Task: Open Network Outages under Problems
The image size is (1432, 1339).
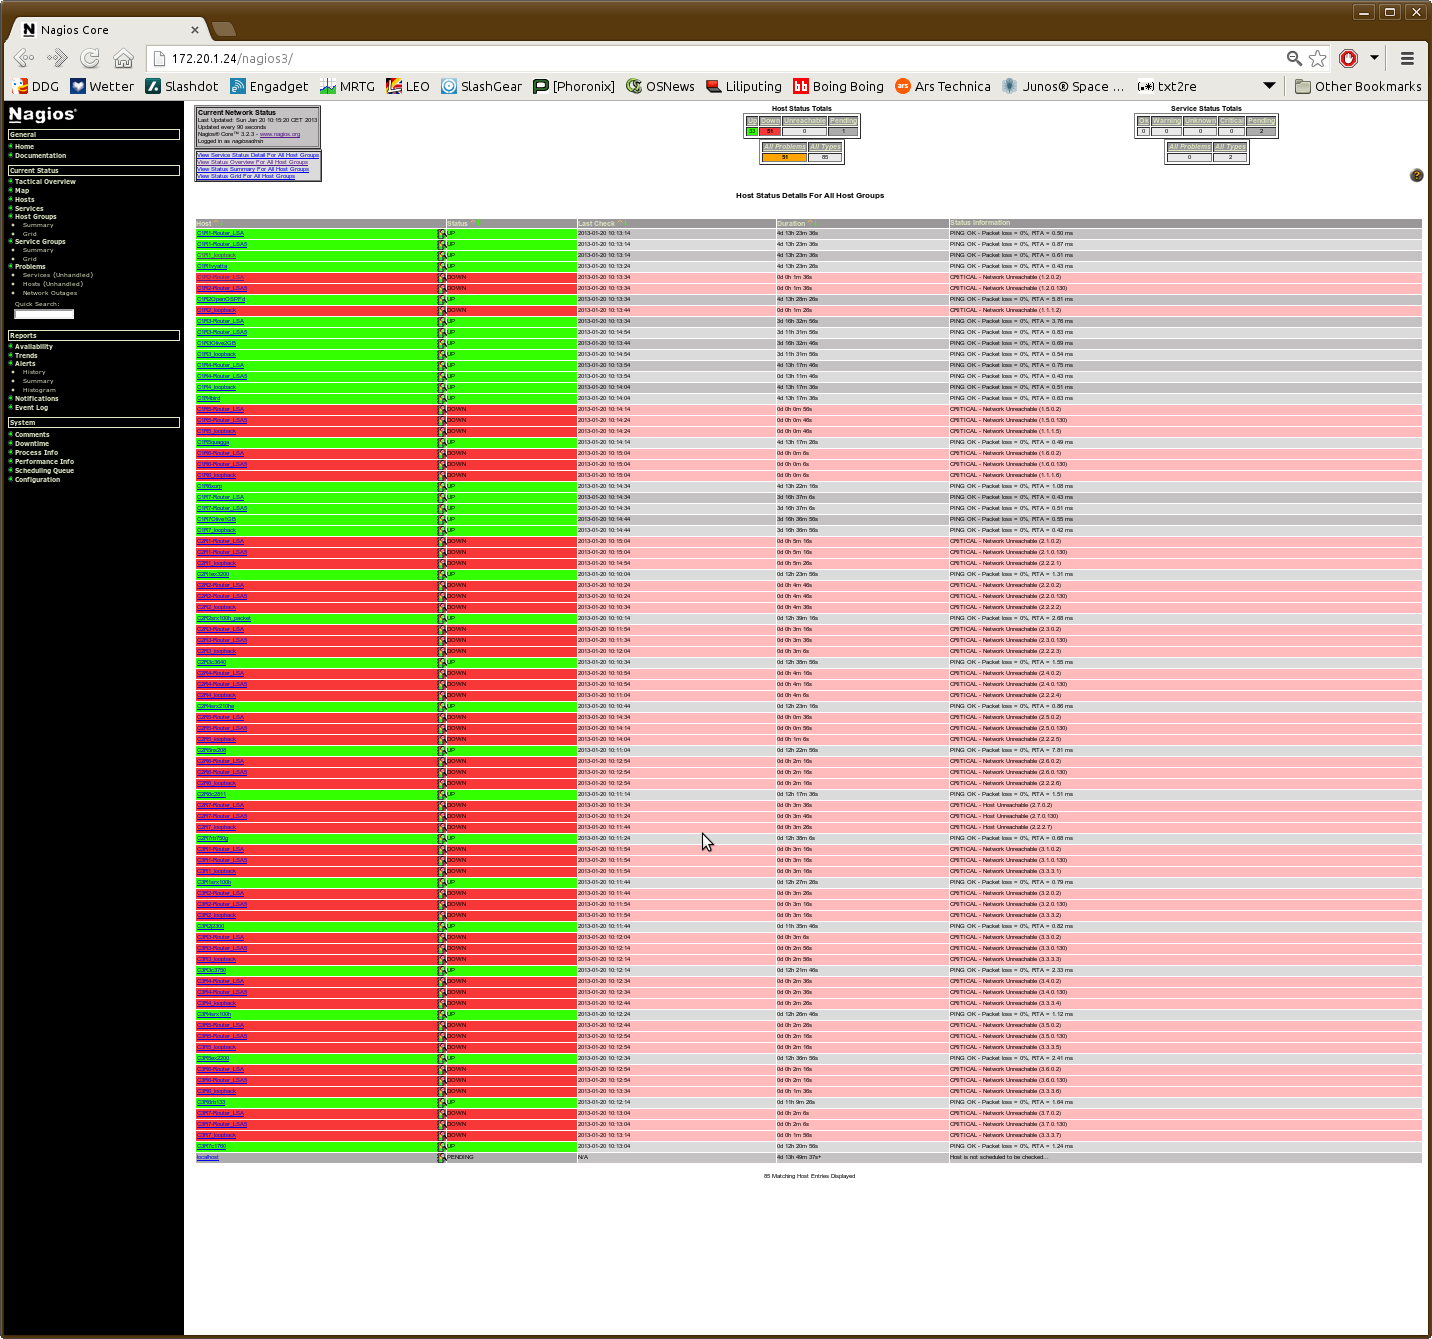Action: click(50, 293)
